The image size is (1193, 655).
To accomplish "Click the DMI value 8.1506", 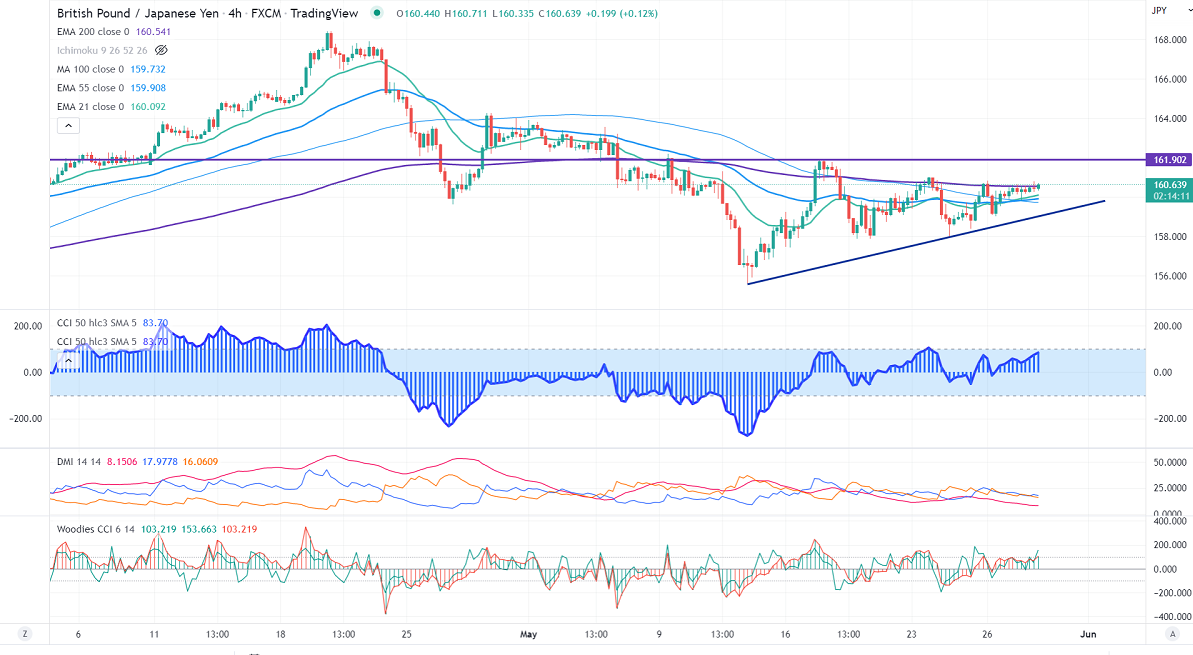I will 122,462.
